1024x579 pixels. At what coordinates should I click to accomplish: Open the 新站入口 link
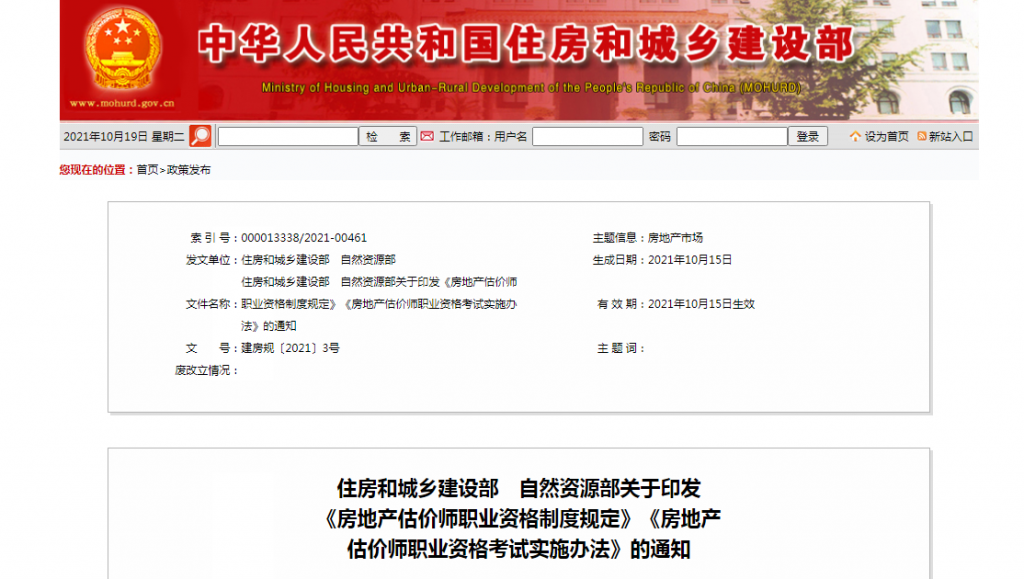point(951,136)
